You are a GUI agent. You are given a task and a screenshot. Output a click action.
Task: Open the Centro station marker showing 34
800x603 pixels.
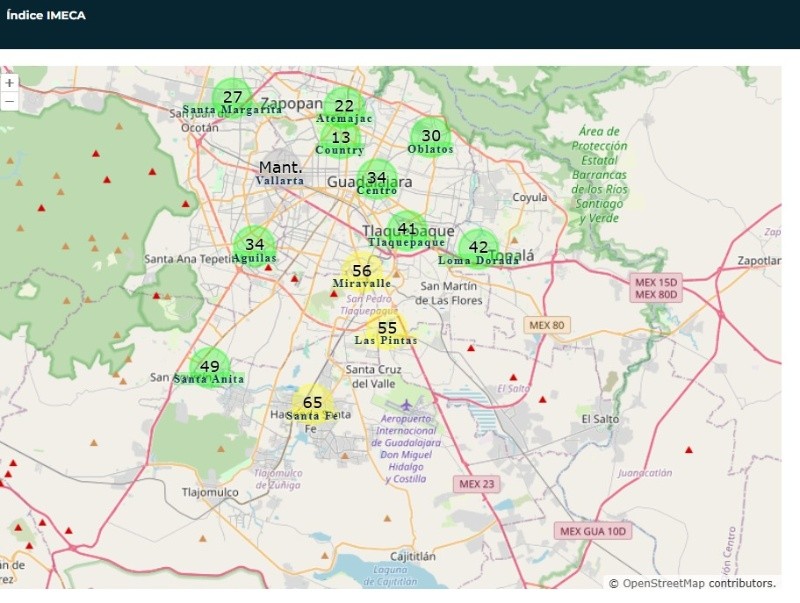pos(376,179)
